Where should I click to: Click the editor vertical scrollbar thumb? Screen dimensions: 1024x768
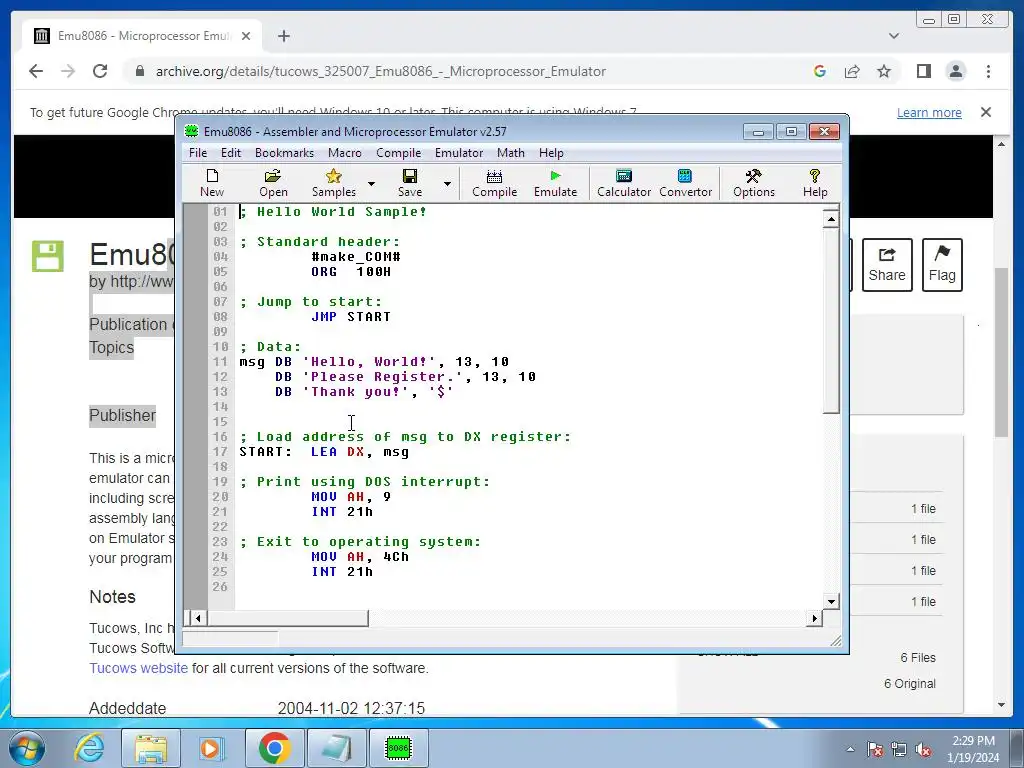pyautogui.click(x=831, y=320)
